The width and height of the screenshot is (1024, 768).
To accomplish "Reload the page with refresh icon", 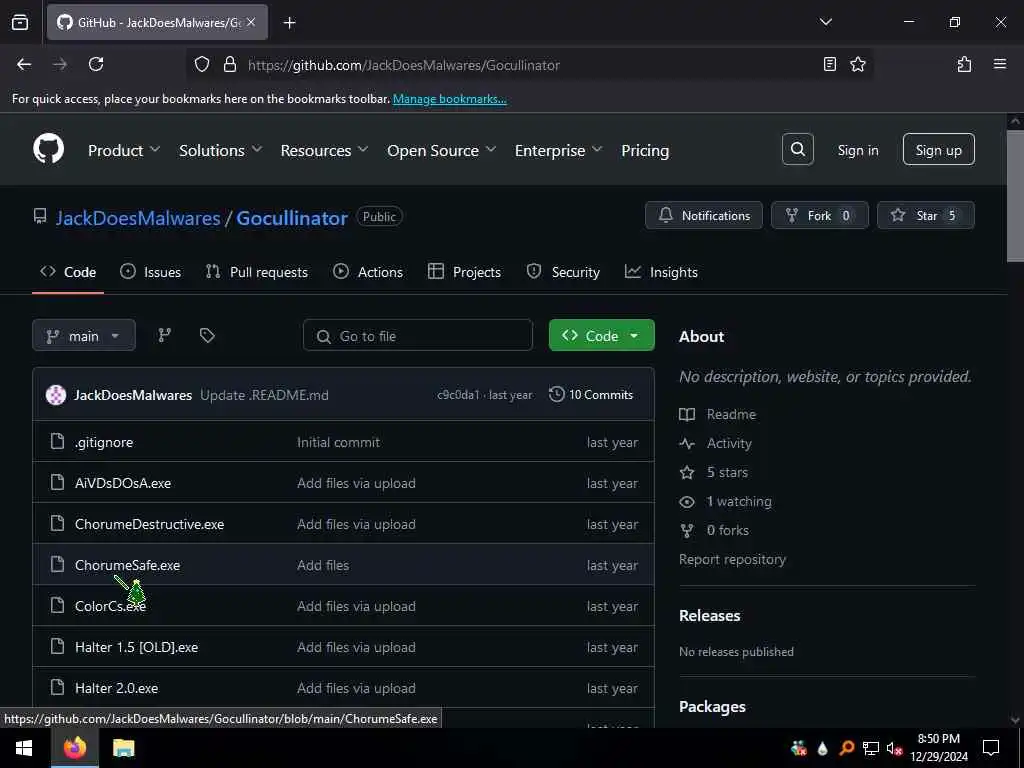I will click(x=96, y=64).
